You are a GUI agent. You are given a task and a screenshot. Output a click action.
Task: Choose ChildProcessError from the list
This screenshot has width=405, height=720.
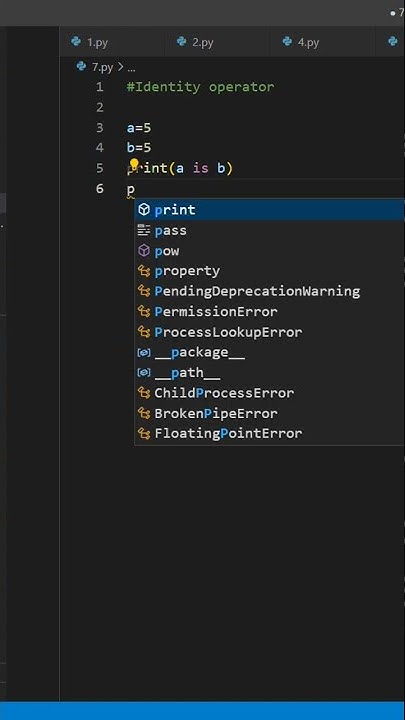pos(269,393)
